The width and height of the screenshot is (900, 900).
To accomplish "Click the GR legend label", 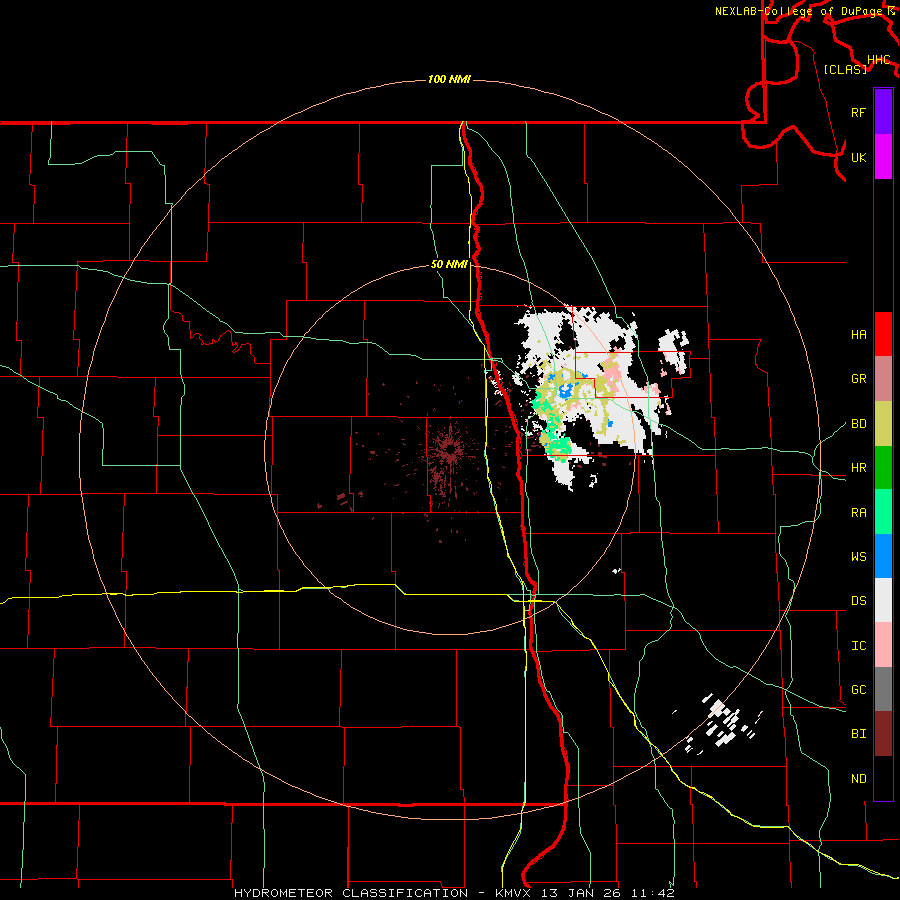I will tap(858, 379).
